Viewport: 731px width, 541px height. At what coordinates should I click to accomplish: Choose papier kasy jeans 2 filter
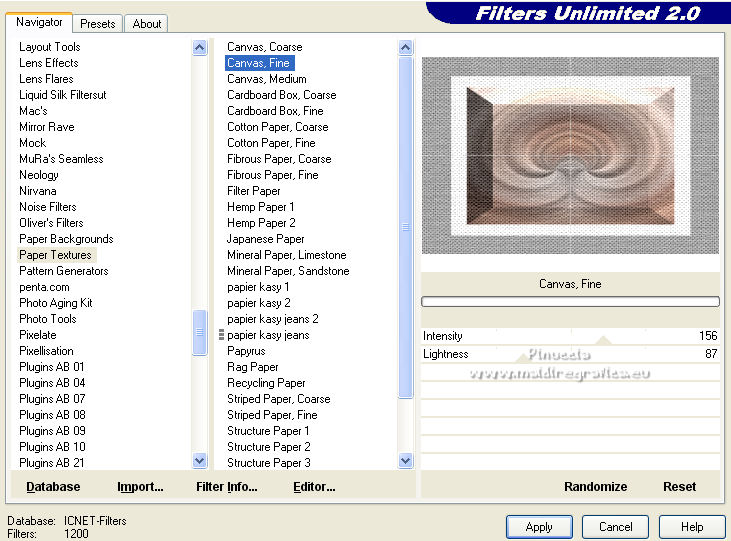point(273,319)
